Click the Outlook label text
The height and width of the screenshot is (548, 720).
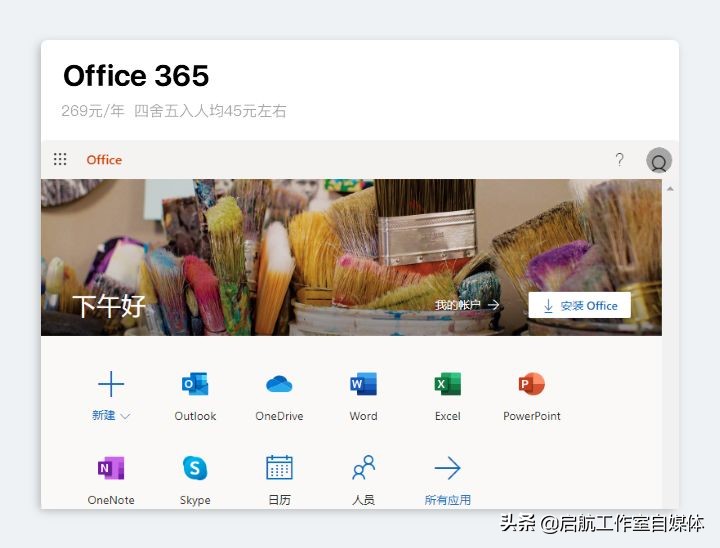[x=195, y=416]
